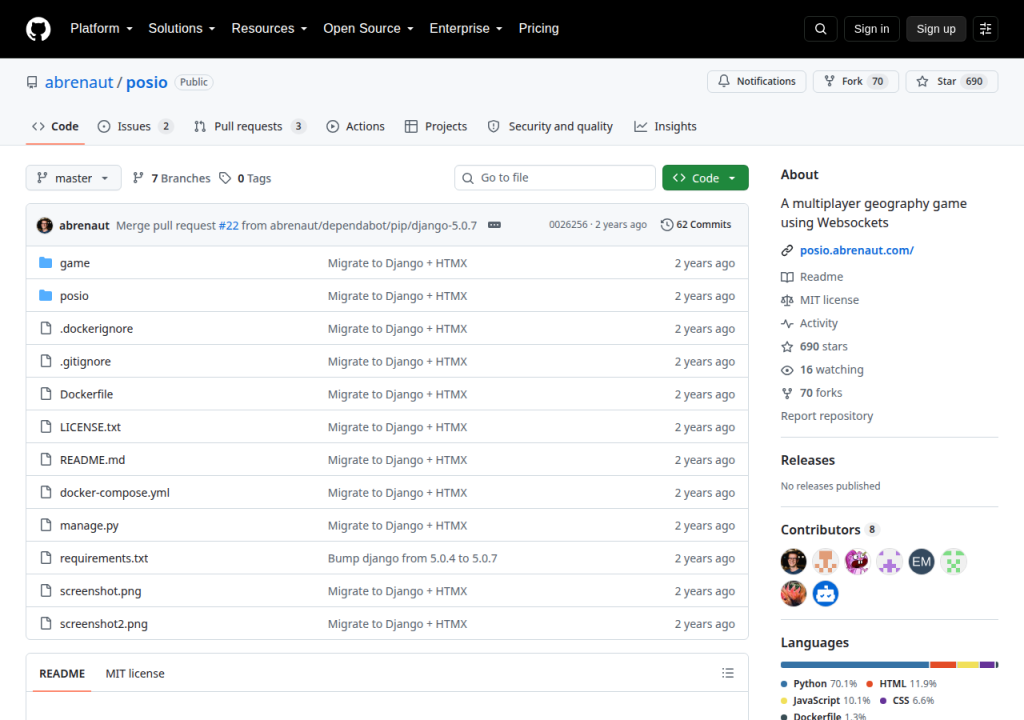Open the abrenaut owner link
Screen dimensions: 1024x720
(79, 82)
